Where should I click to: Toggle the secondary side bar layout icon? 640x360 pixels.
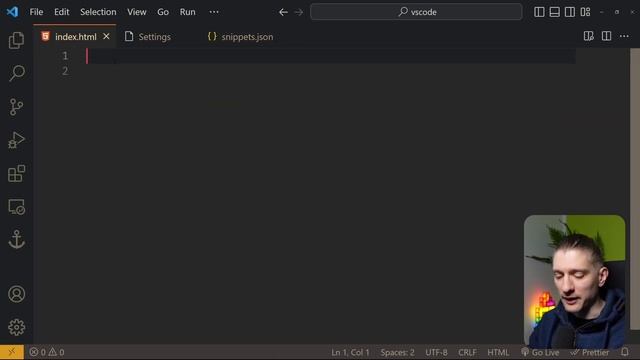point(570,12)
